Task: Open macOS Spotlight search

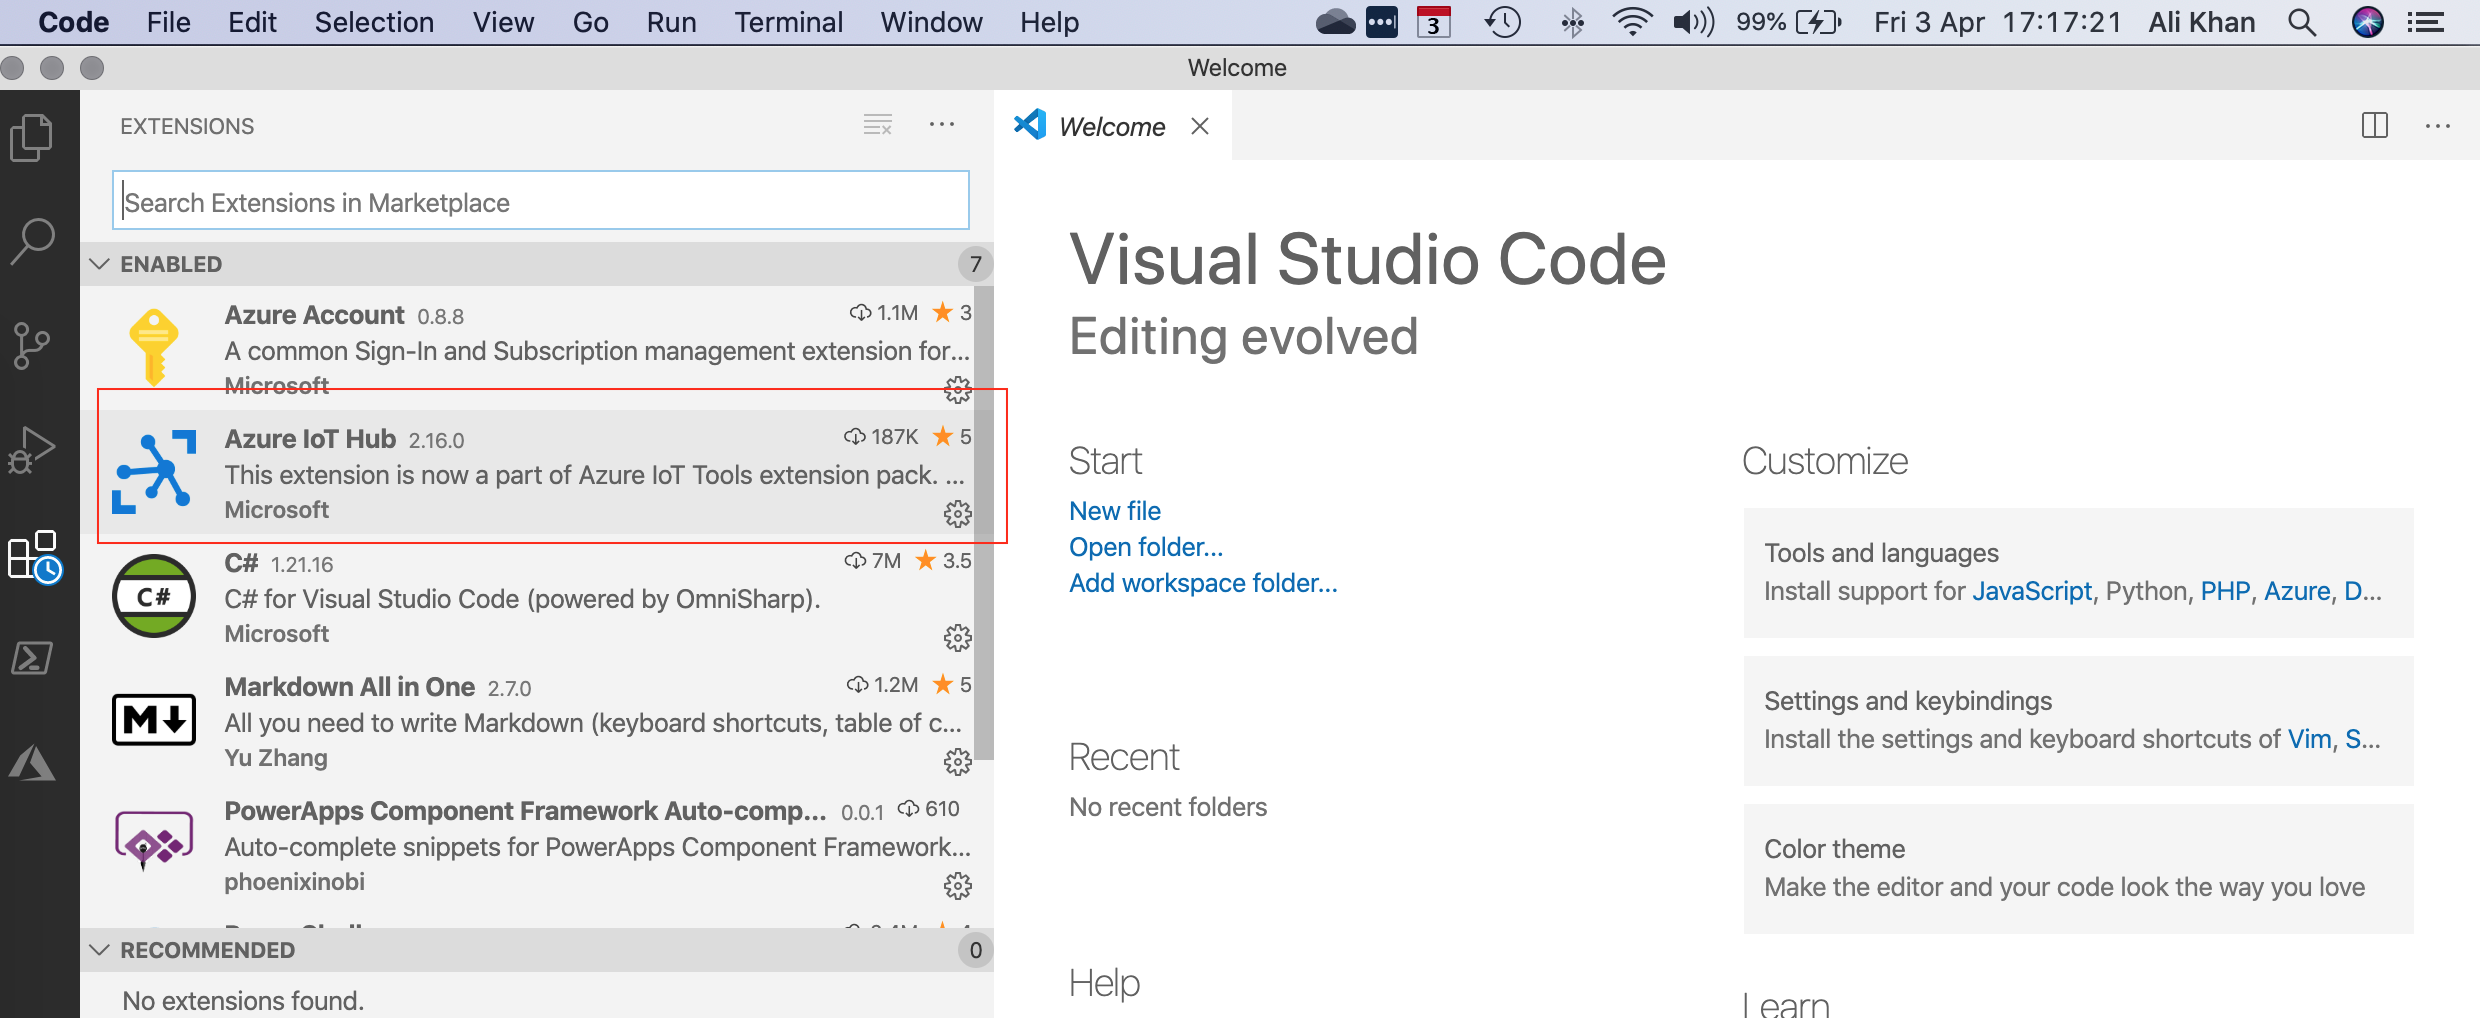Action: click(x=2302, y=22)
